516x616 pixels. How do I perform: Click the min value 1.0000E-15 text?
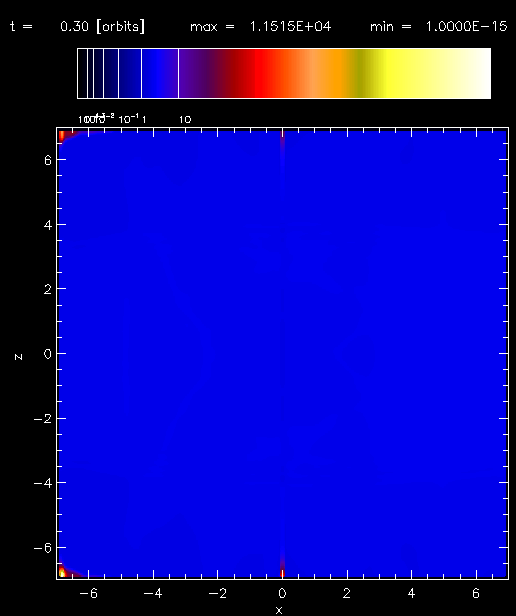click(x=466, y=27)
